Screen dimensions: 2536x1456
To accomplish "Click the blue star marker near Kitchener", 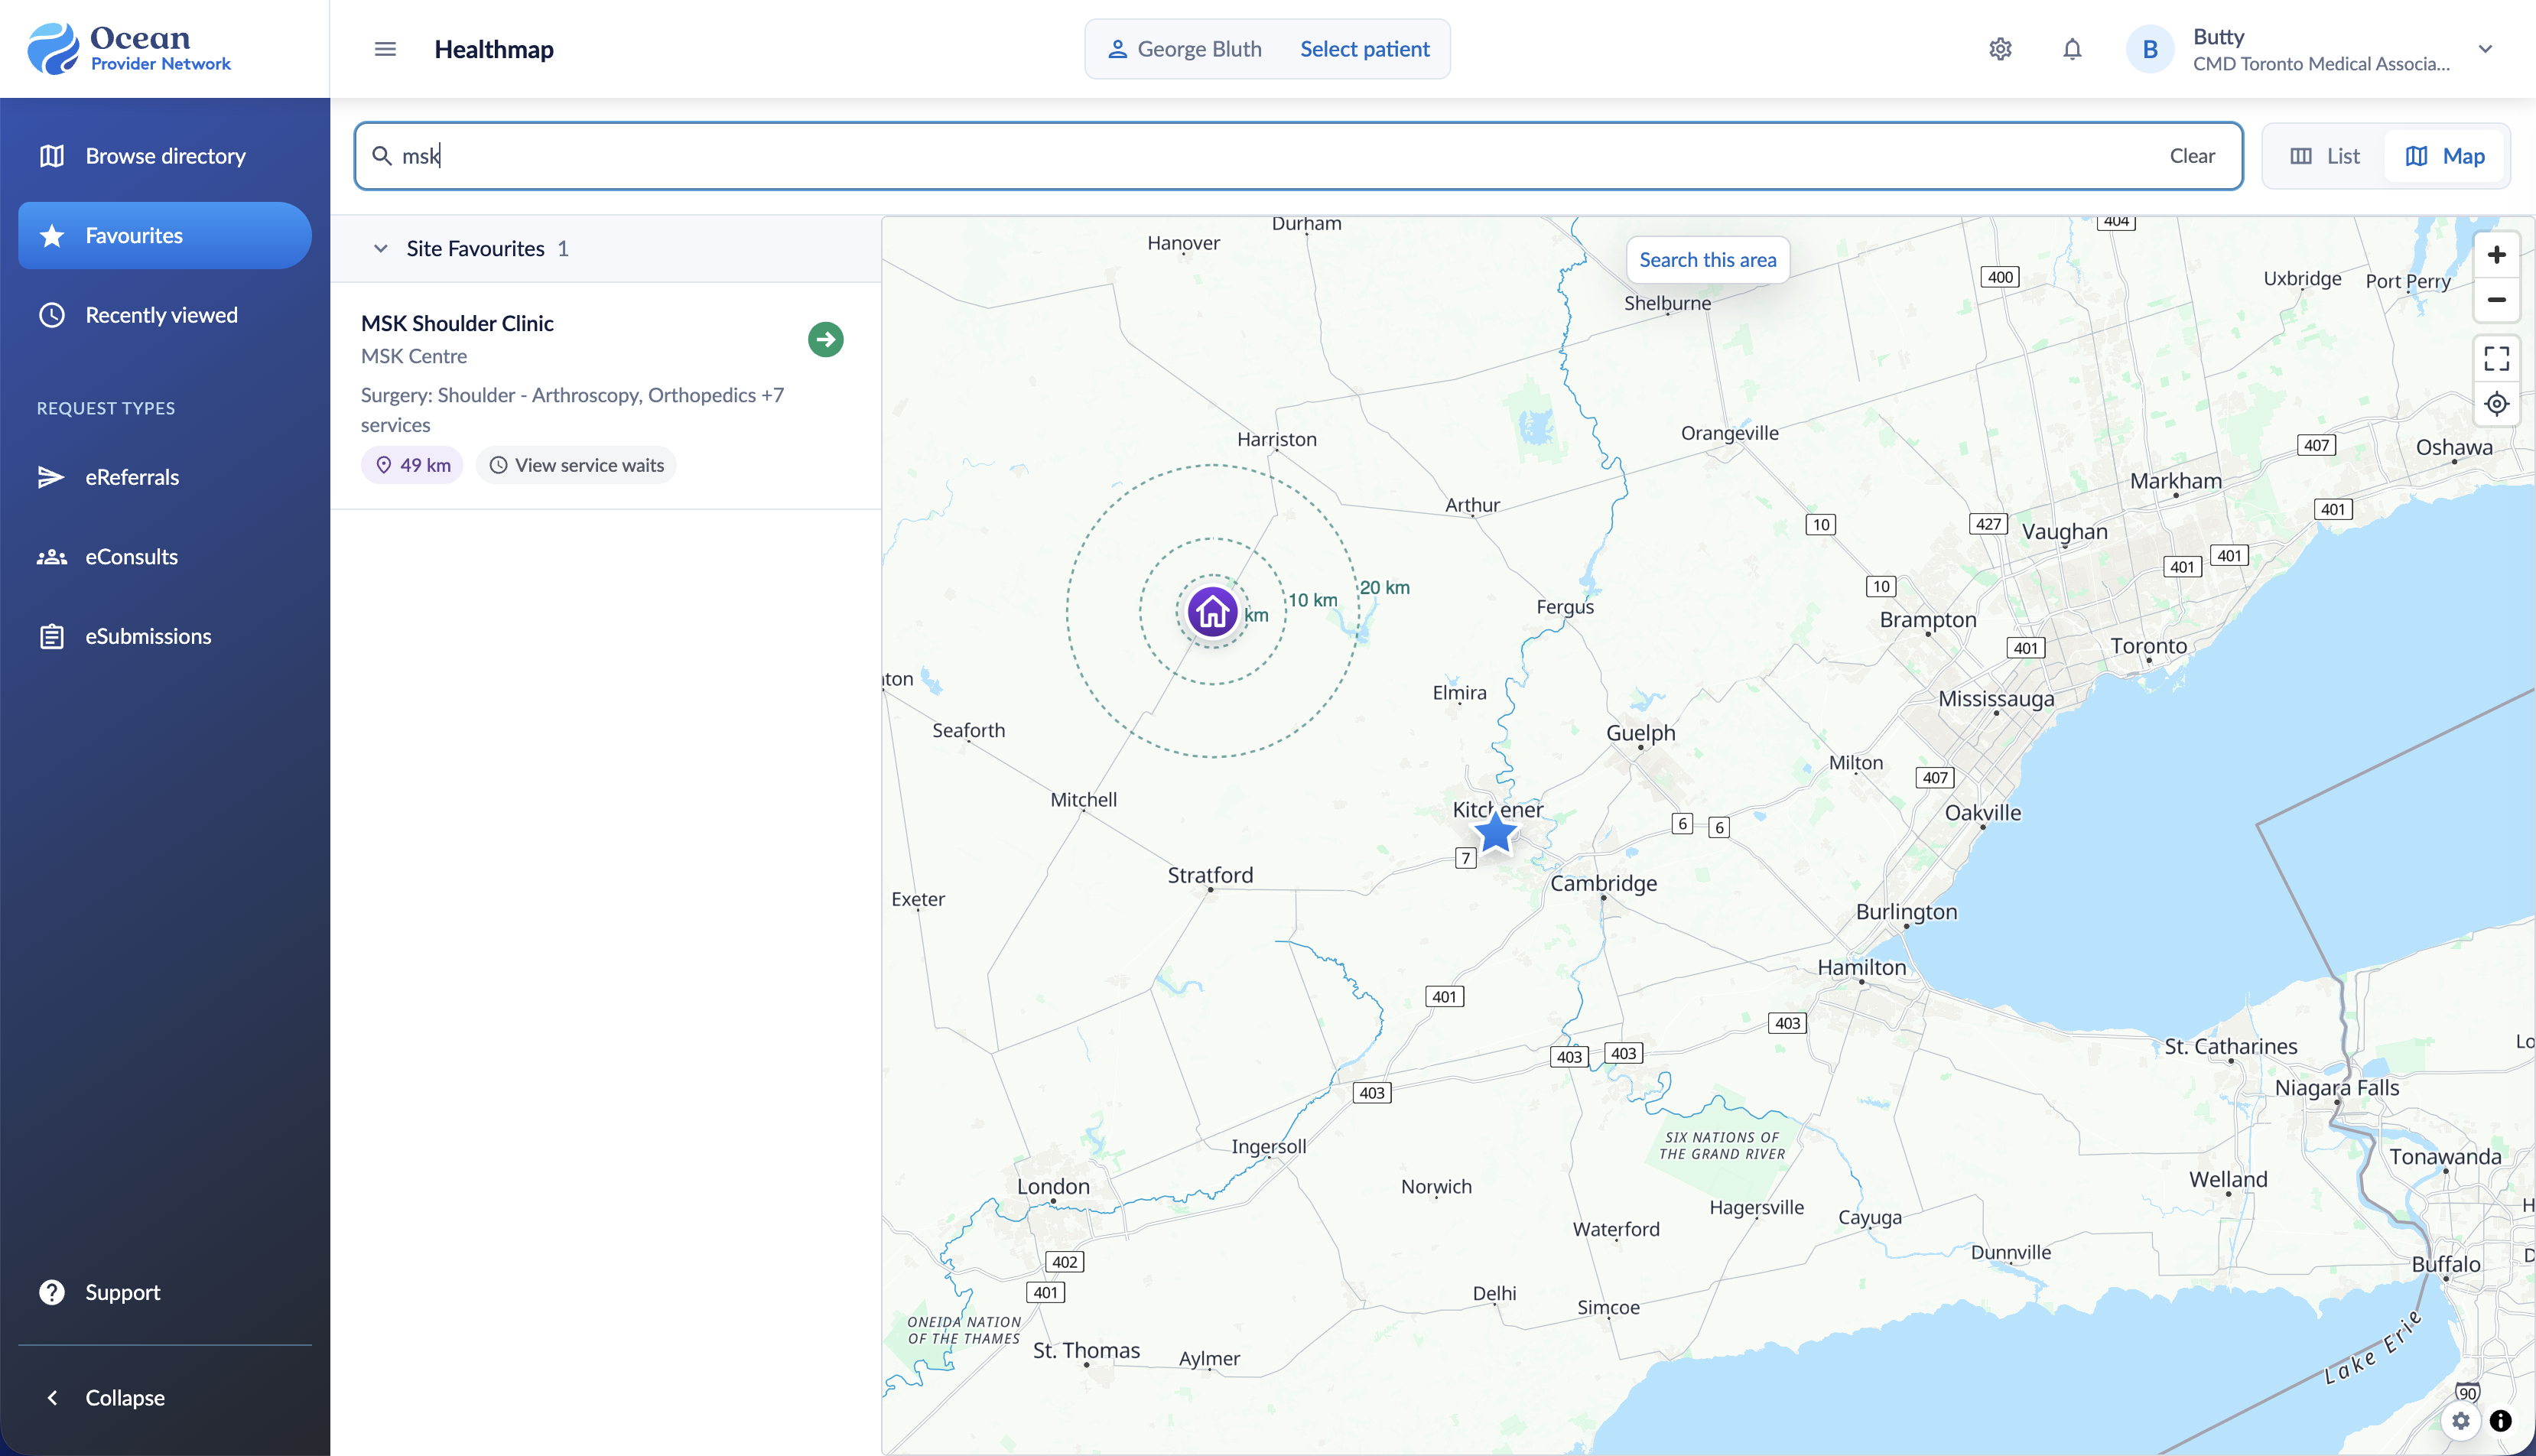I will click(1495, 832).
